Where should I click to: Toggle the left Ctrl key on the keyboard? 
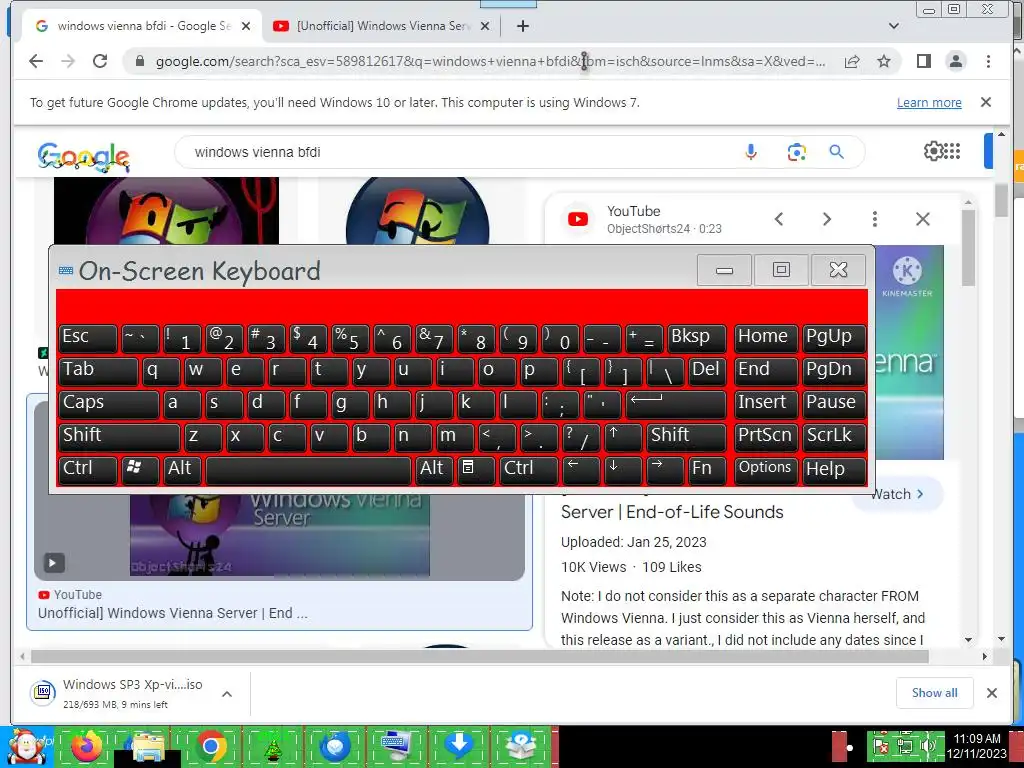[x=88, y=470]
